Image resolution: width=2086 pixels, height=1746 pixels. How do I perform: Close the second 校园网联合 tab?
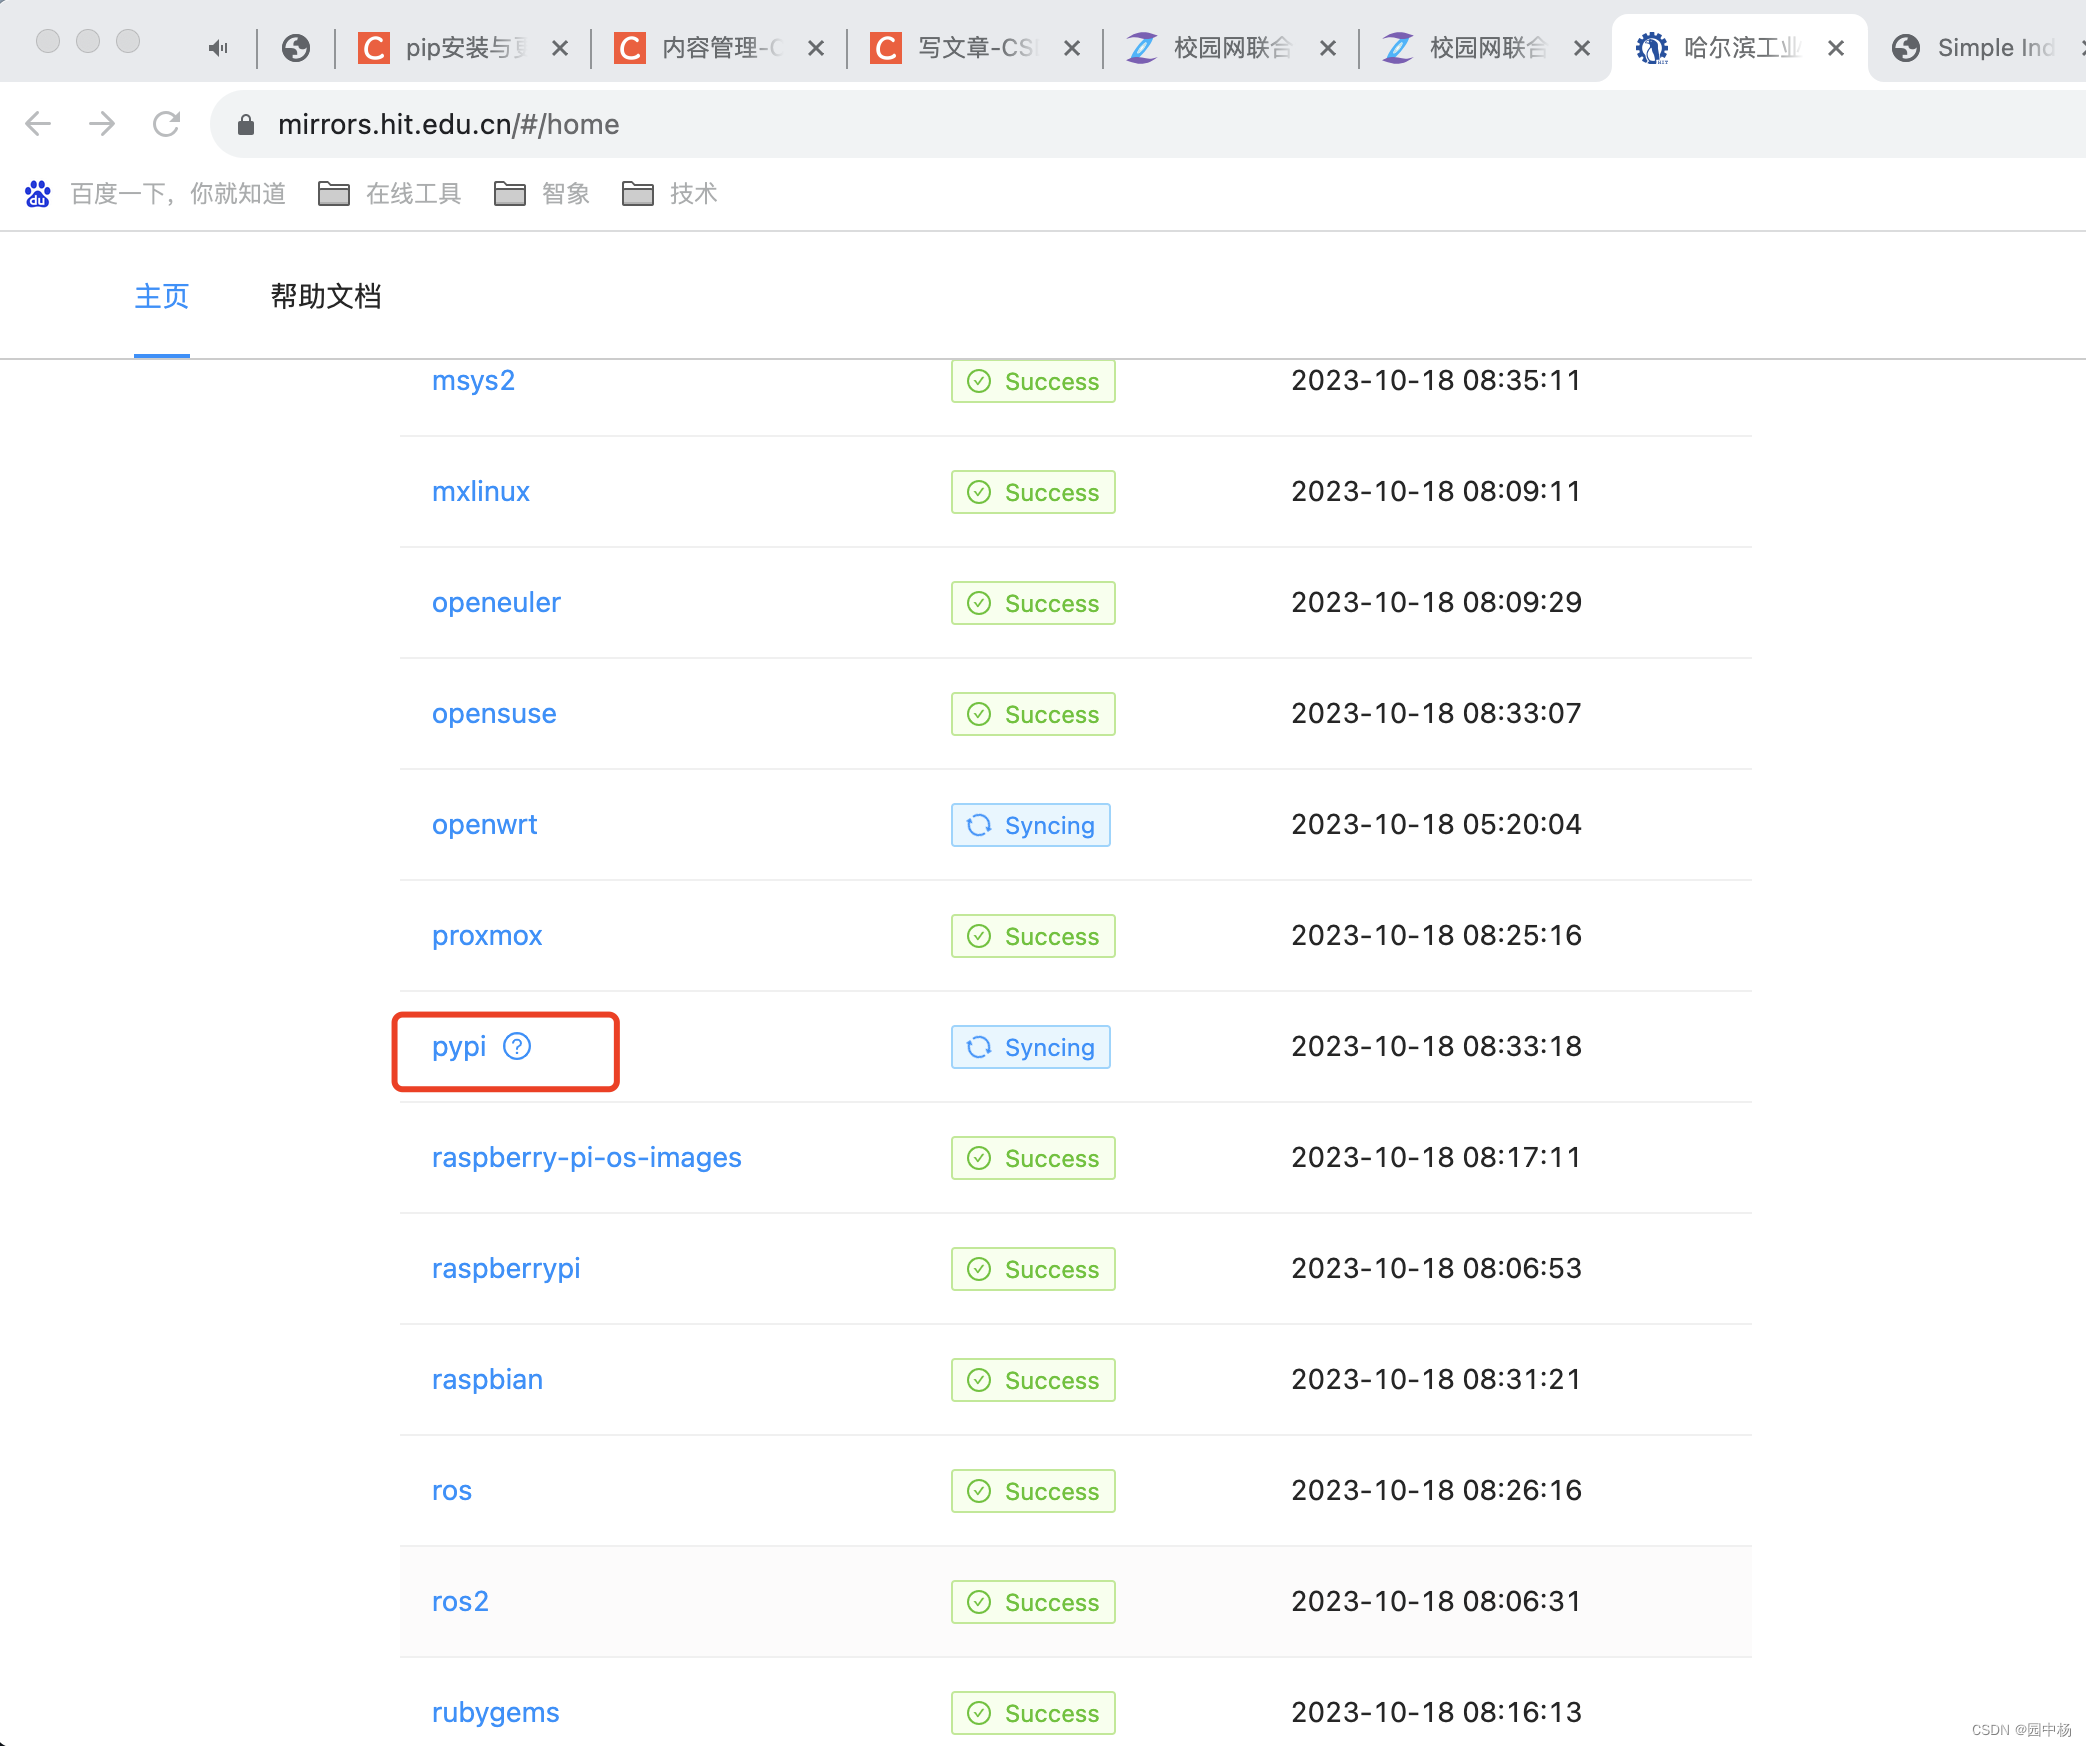pyautogui.click(x=1582, y=48)
